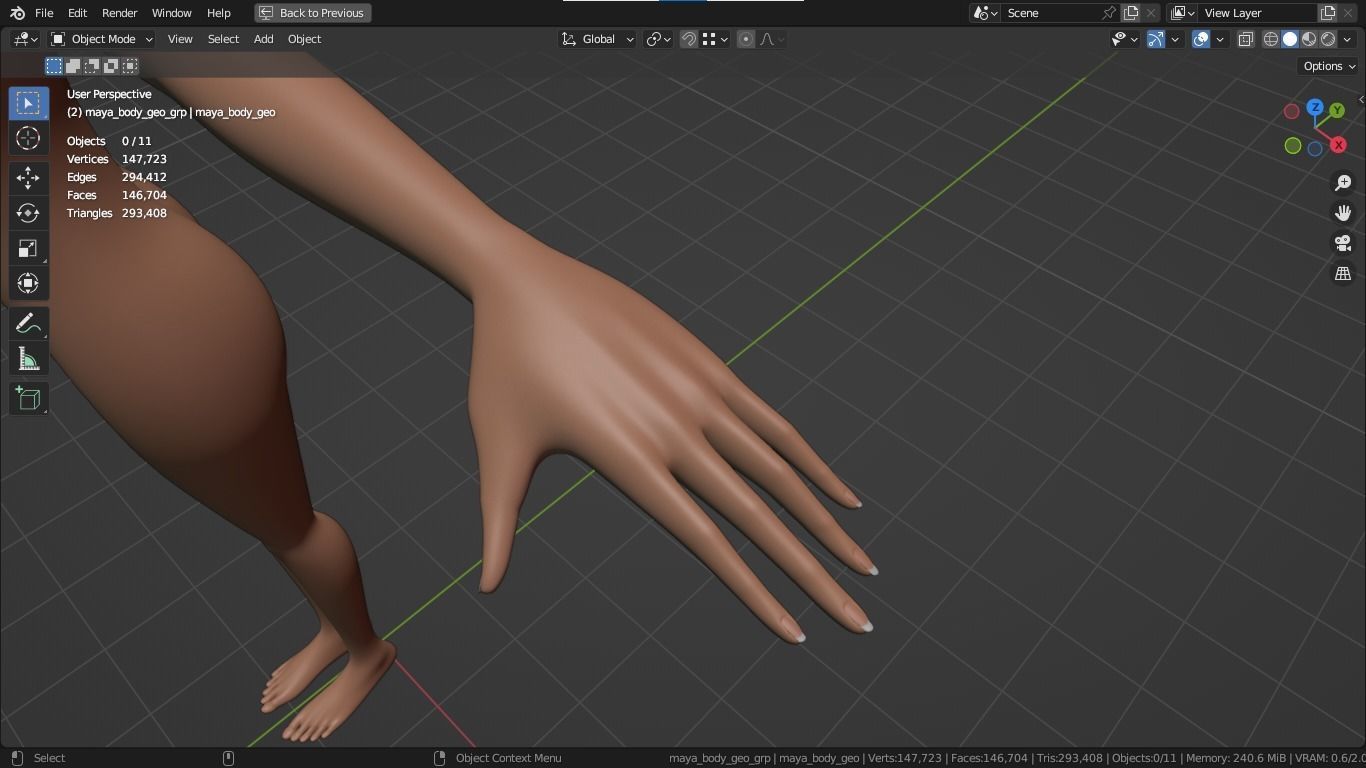Switch to rendered viewport shading
This screenshot has width=1366, height=768.
(x=1328, y=39)
